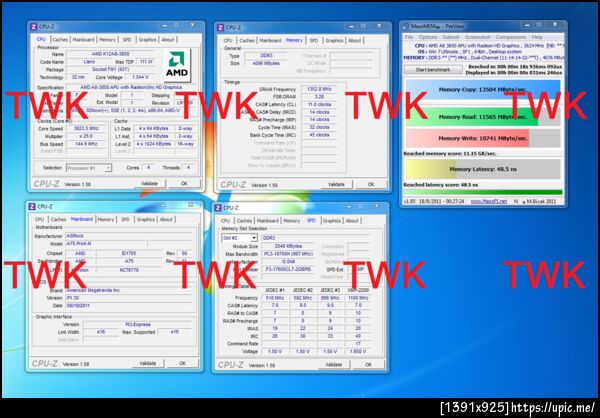Click the Manufacturer value ASRock
The height and width of the screenshot is (418, 600).
(x=129, y=236)
